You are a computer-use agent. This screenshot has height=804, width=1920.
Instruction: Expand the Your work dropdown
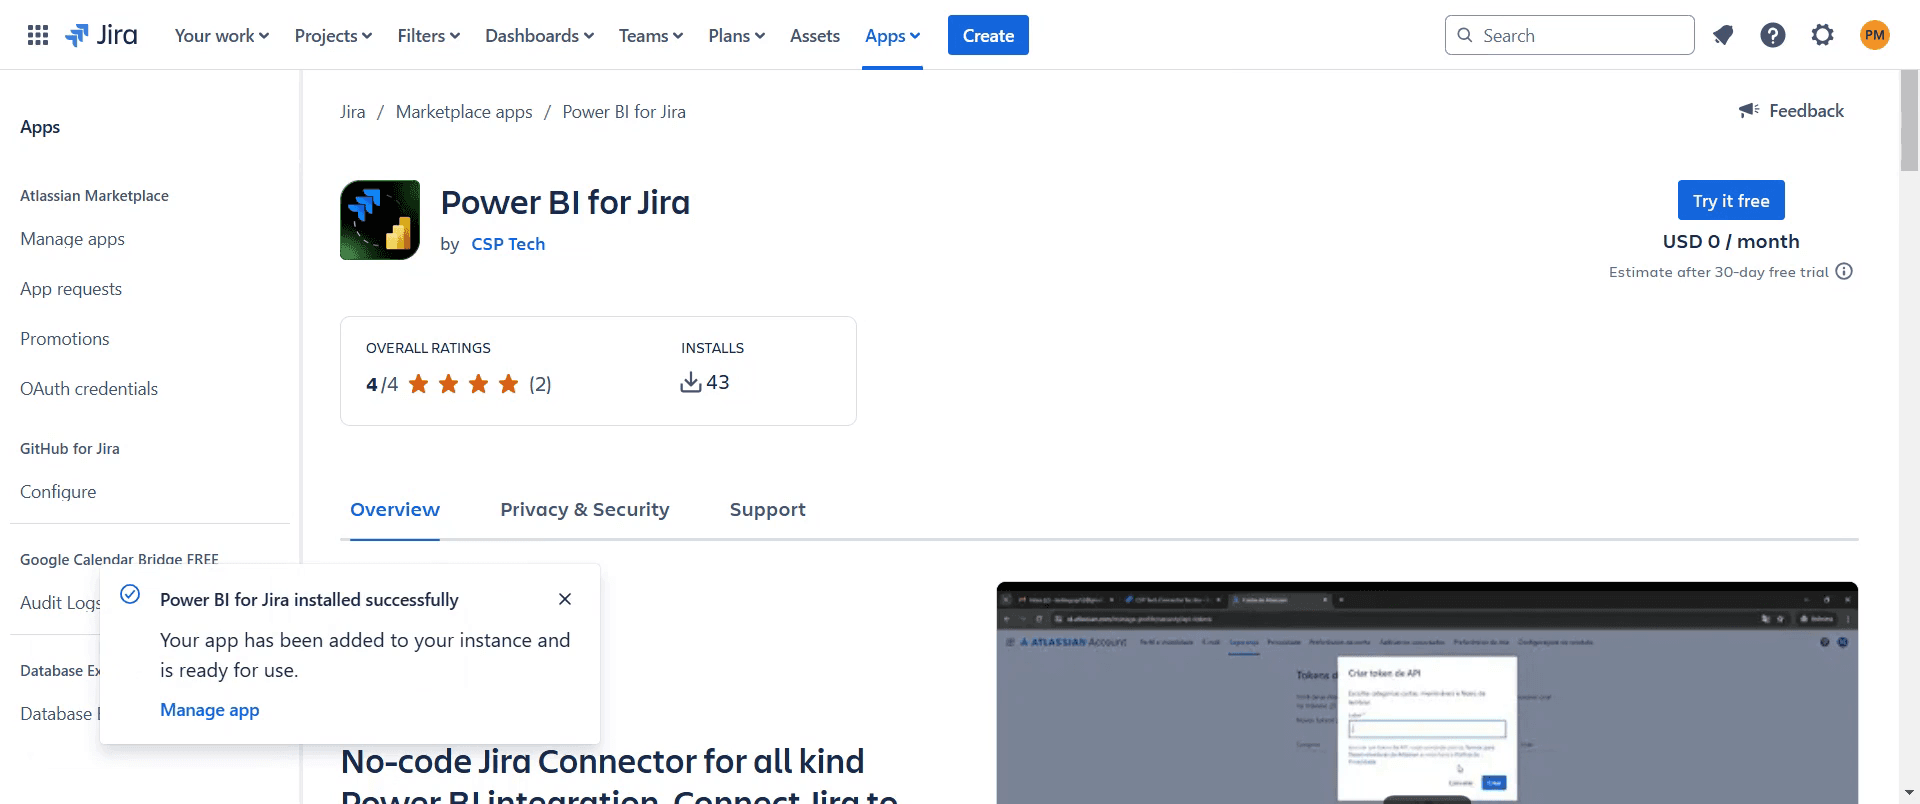221,35
